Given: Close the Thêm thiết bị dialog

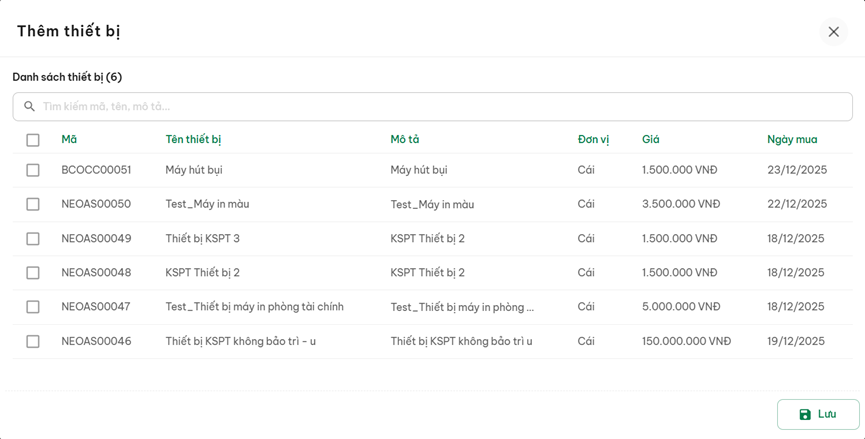Looking at the screenshot, I should [833, 32].
